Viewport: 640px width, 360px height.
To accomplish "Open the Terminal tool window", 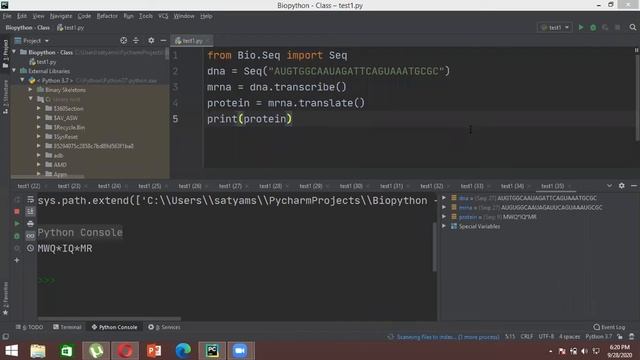I will [67, 327].
